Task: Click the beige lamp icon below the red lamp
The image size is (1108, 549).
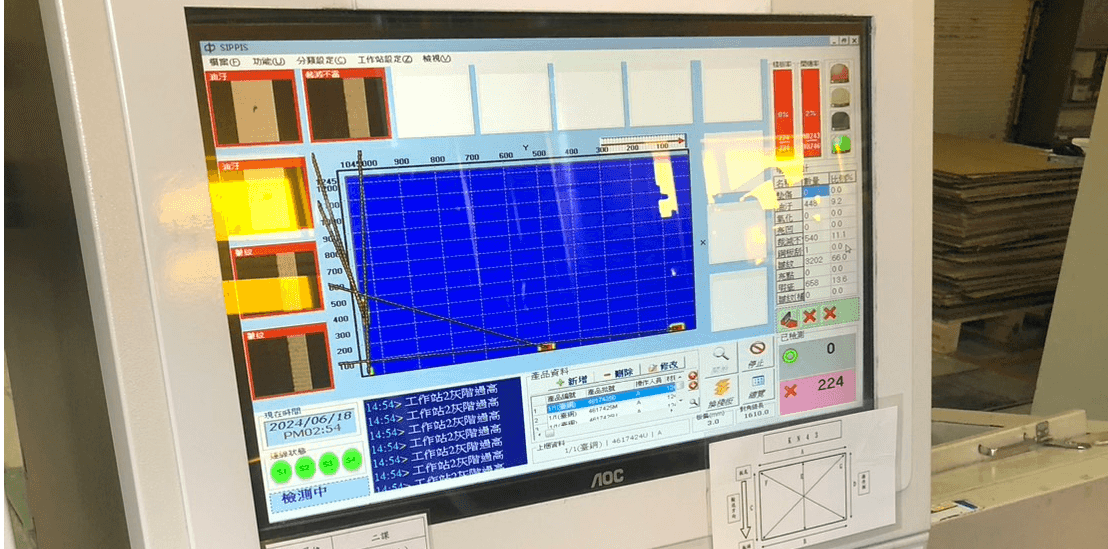Action: pos(839,97)
